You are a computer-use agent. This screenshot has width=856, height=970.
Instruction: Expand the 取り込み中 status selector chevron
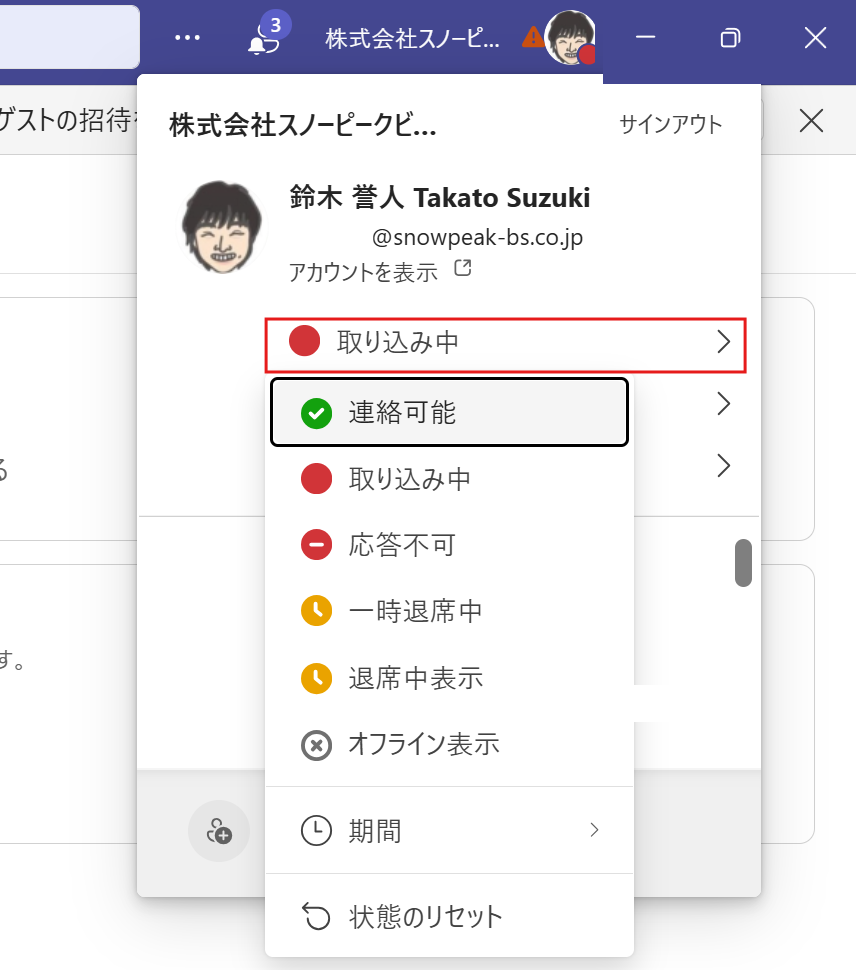[724, 343]
